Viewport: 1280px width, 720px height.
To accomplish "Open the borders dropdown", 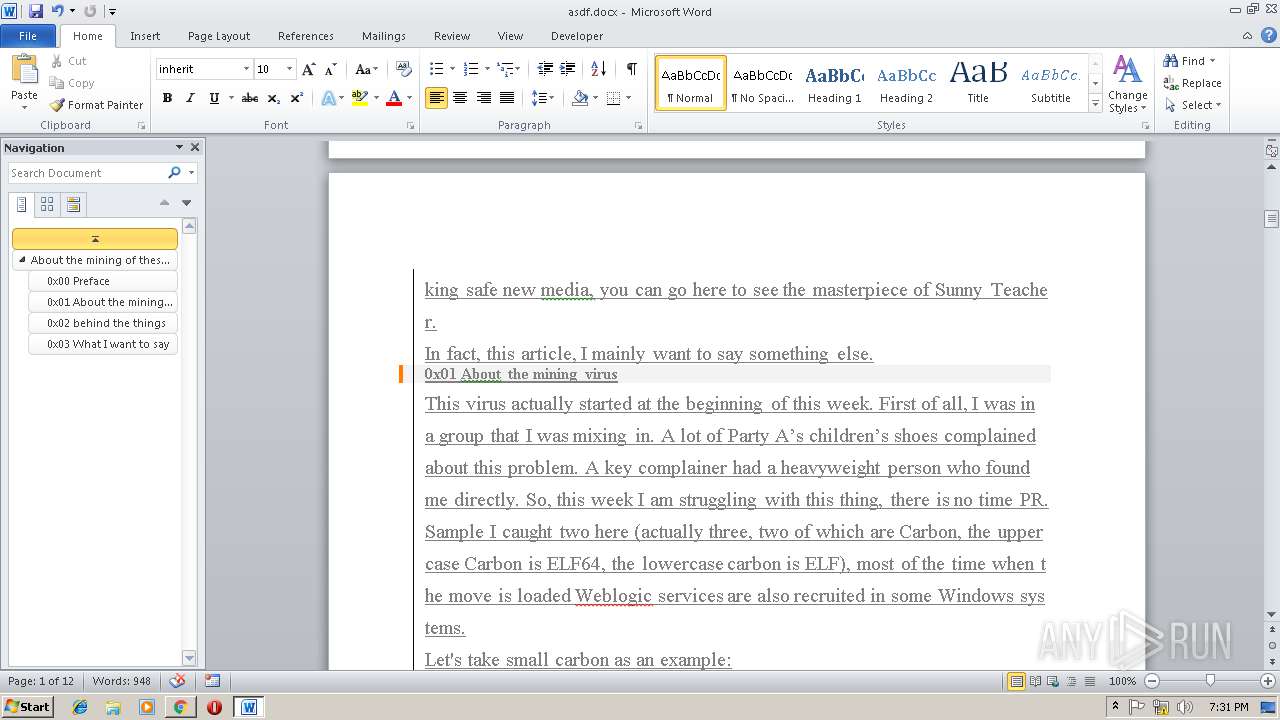I will (627, 98).
